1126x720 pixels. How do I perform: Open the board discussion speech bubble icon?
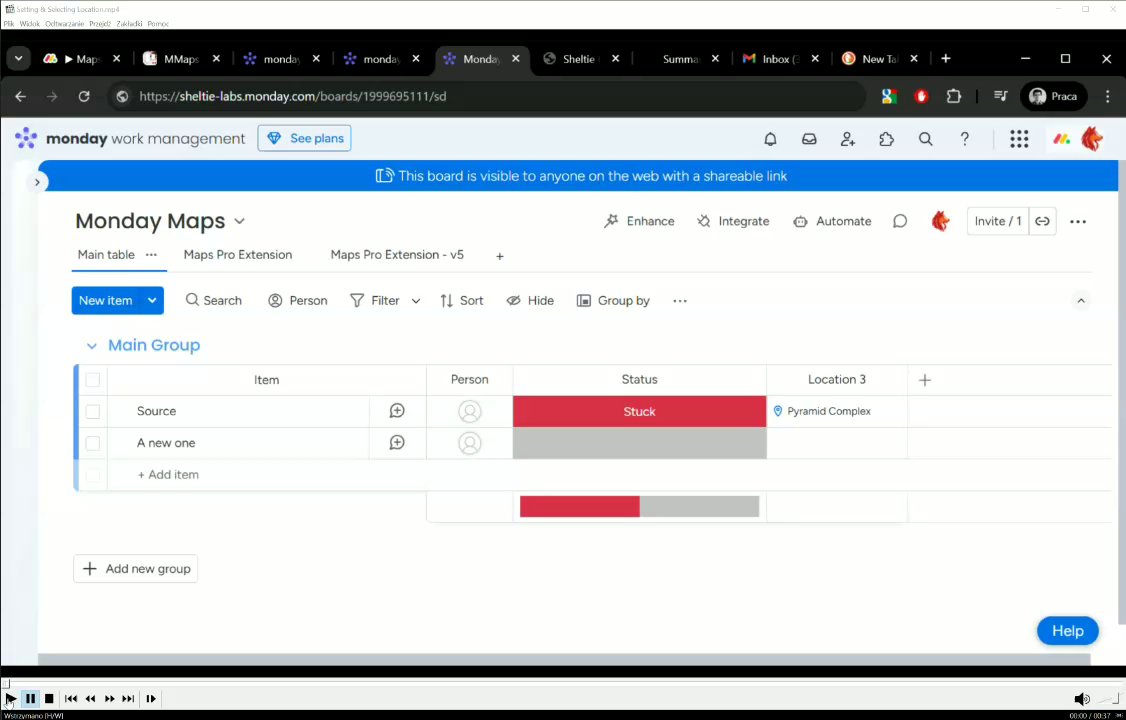click(900, 222)
